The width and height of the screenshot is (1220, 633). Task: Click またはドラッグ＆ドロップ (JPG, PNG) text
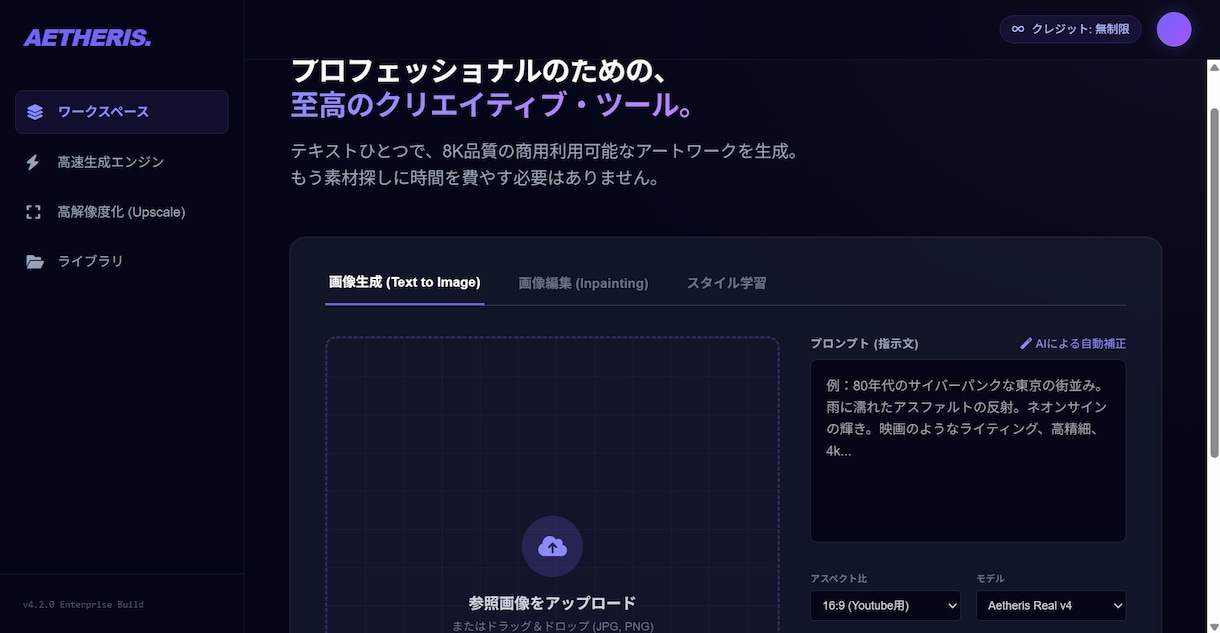click(x=552, y=626)
